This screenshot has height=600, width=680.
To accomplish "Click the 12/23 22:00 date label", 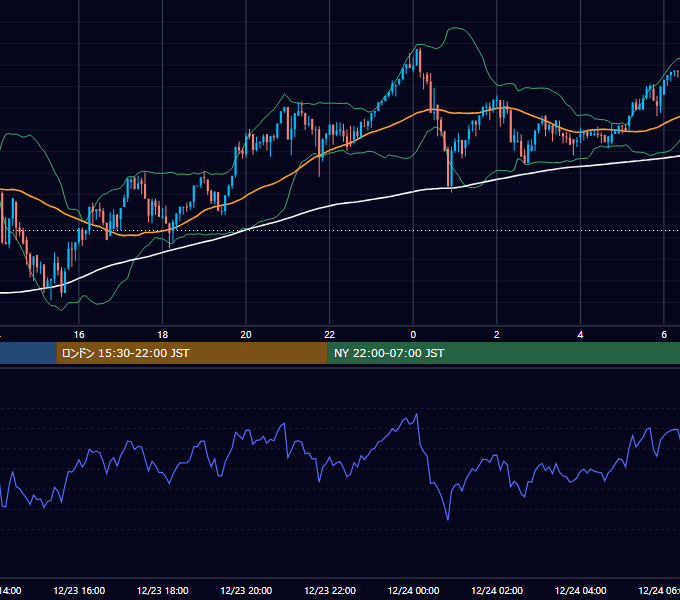I will tap(330, 590).
